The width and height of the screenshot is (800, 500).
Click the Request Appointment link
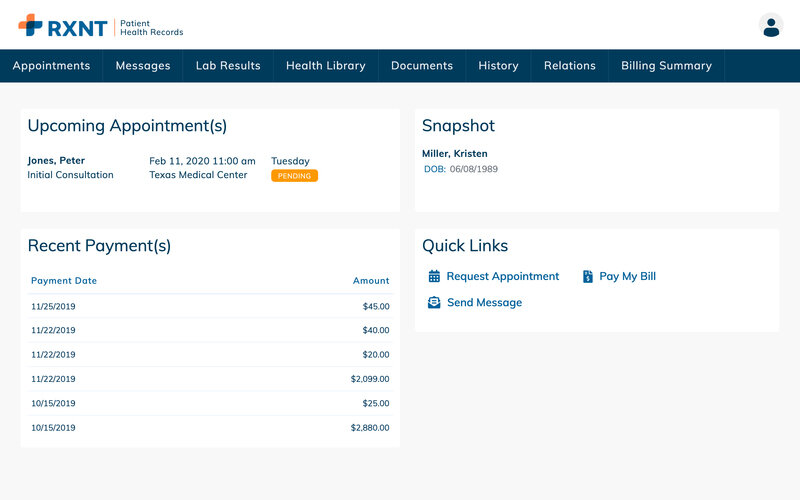503,276
